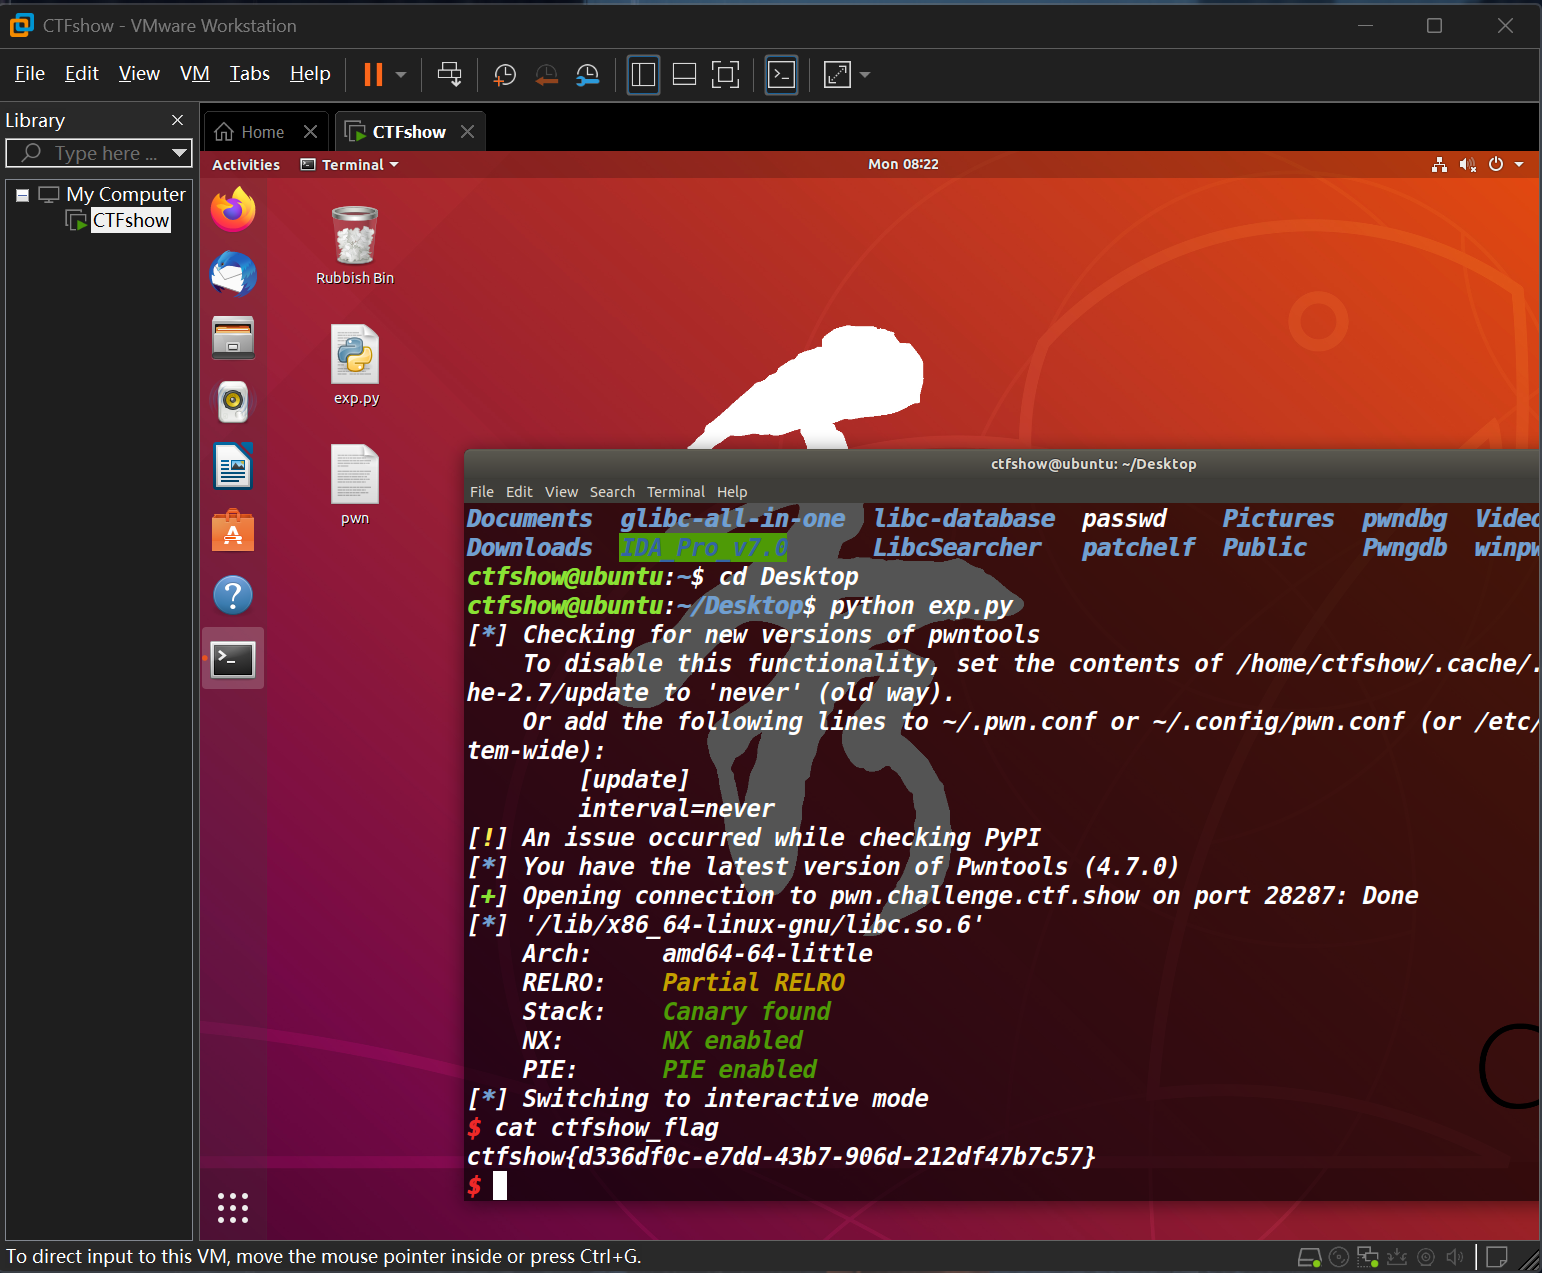
Task: Open the terminal window's Edit menu
Action: (519, 492)
